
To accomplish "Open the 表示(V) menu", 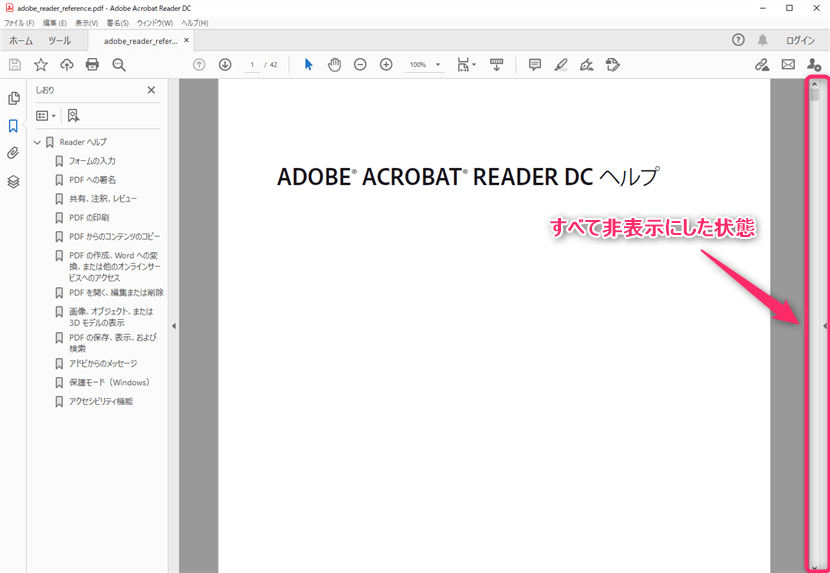I will coord(86,23).
